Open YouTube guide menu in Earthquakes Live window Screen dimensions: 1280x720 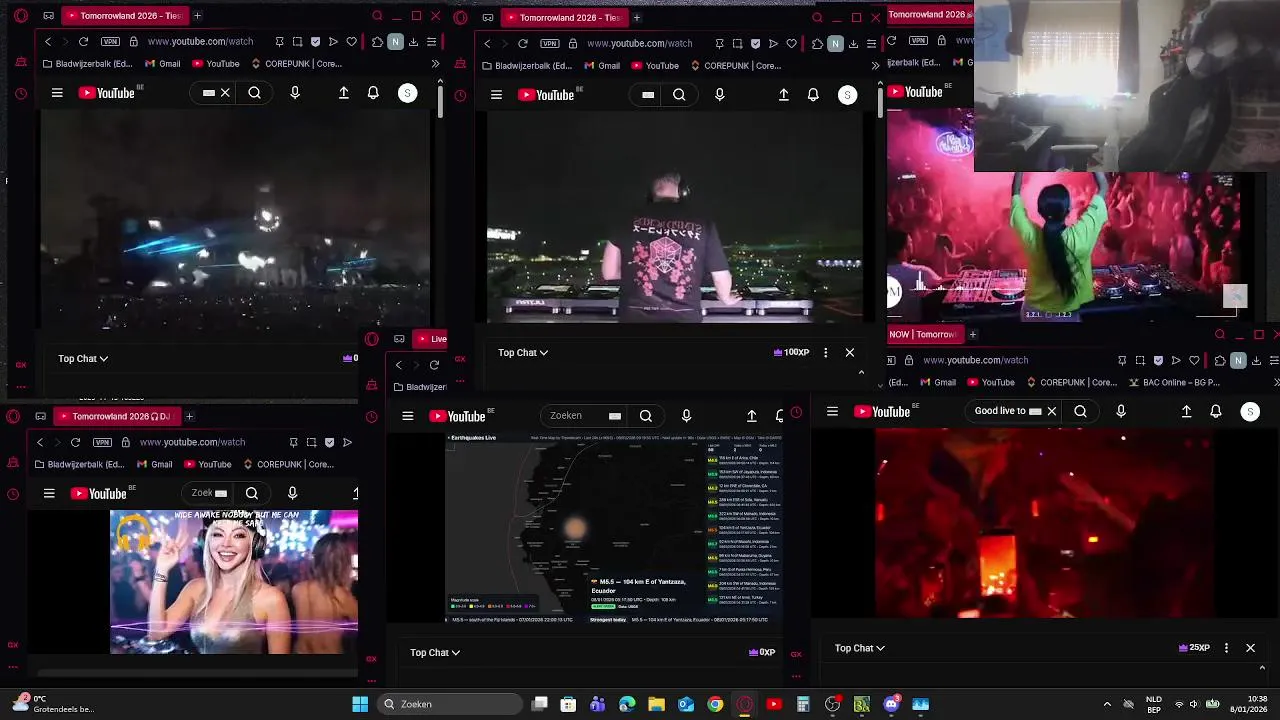click(x=408, y=416)
